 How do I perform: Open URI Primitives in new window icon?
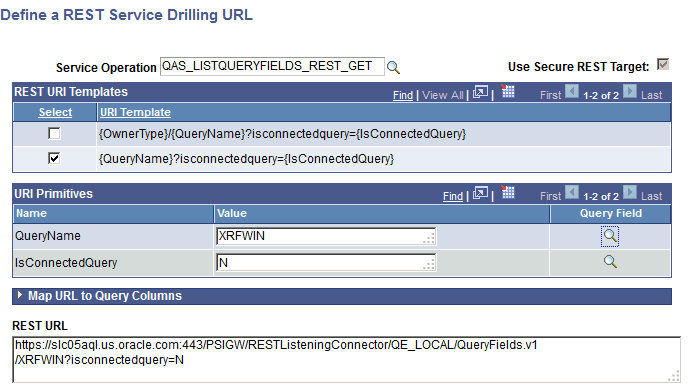click(x=480, y=194)
